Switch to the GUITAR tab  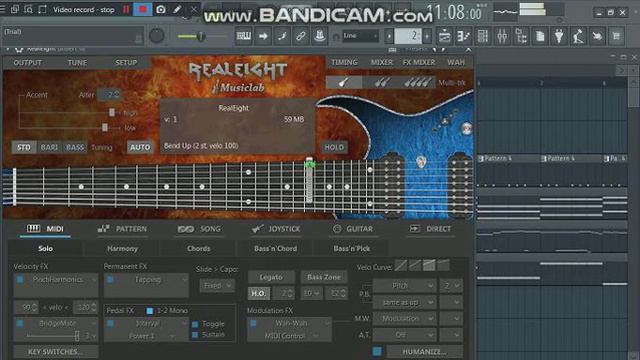tap(353, 229)
